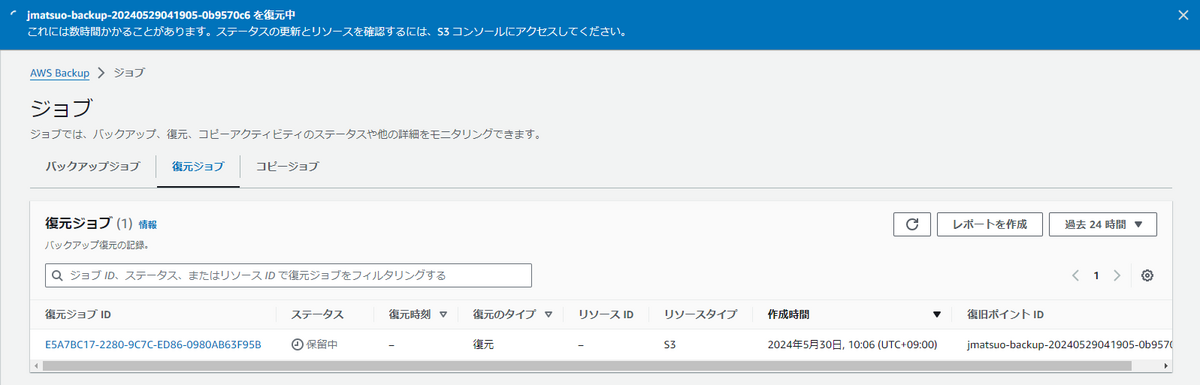Open the 情報 info link
Screen dimensions: 1200x385
point(147,225)
